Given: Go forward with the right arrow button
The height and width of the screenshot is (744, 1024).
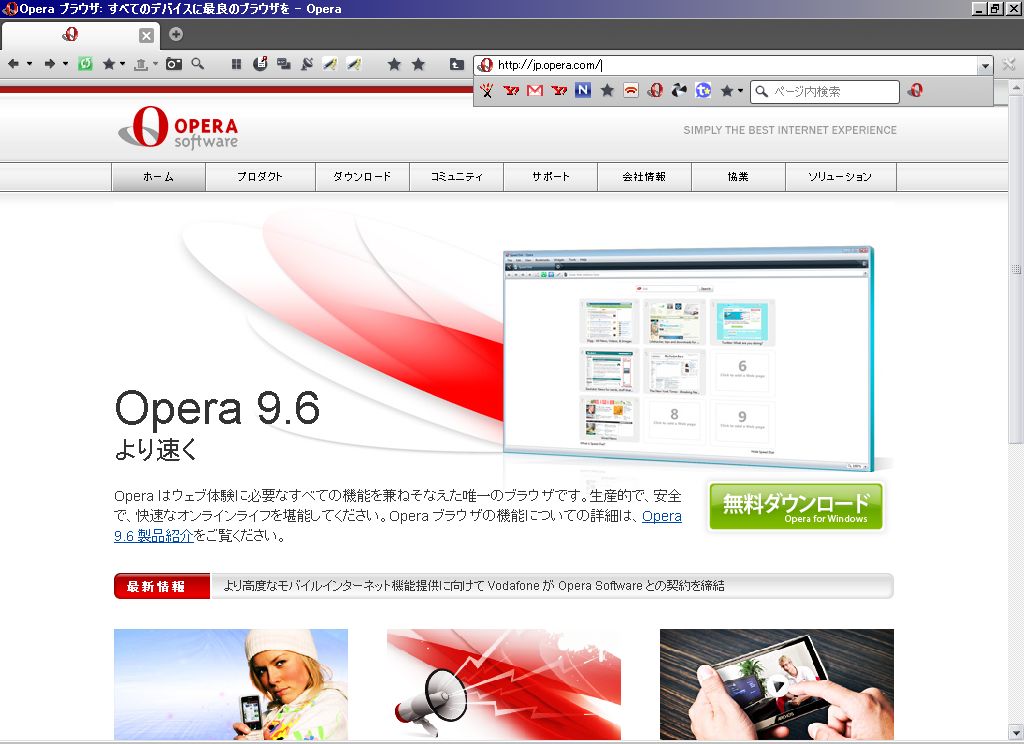Looking at the screenshot, I should click(x=50, y=64).
